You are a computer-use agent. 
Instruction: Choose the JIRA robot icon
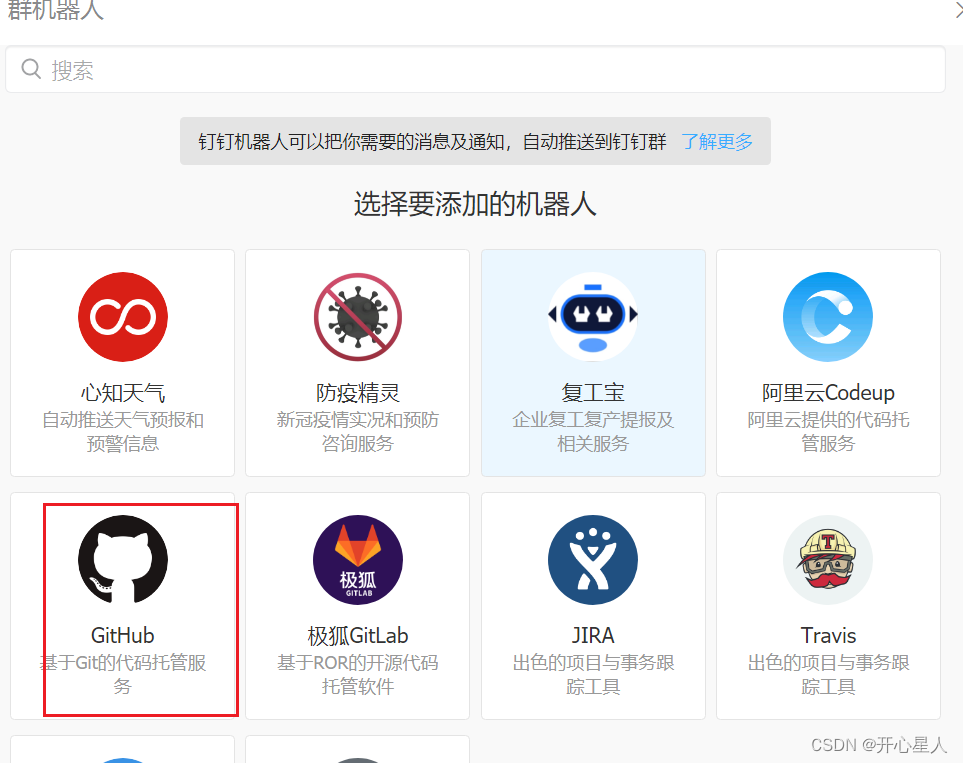[593, 560]
